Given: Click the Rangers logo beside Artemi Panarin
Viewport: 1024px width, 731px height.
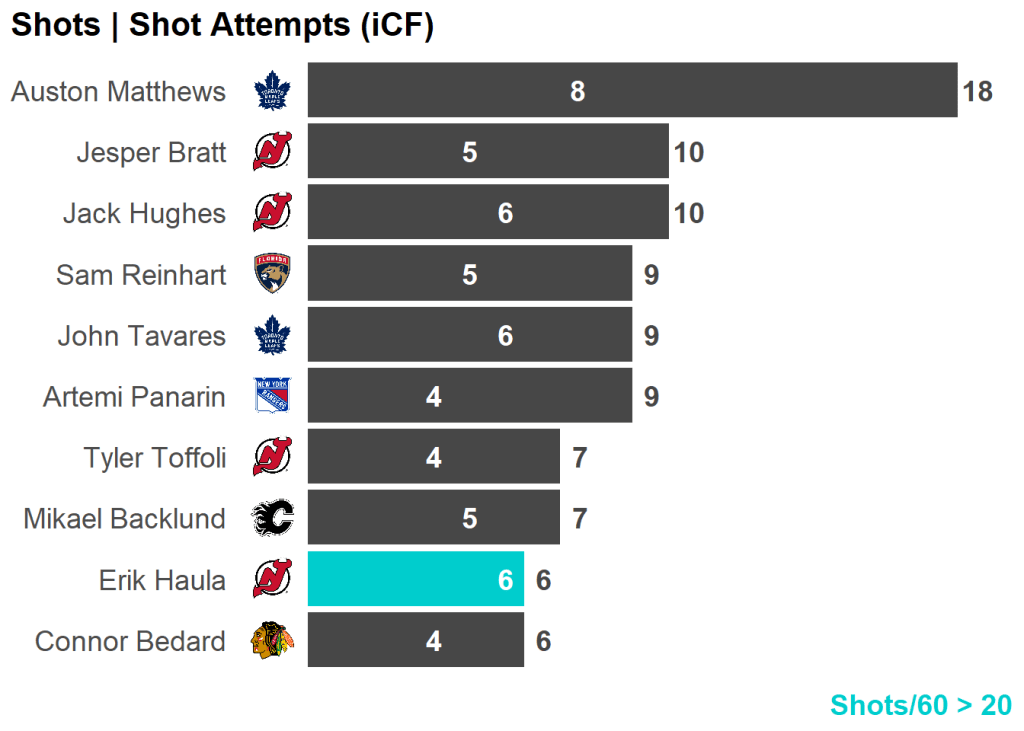Looking at the screenshot, I should 271,396.
